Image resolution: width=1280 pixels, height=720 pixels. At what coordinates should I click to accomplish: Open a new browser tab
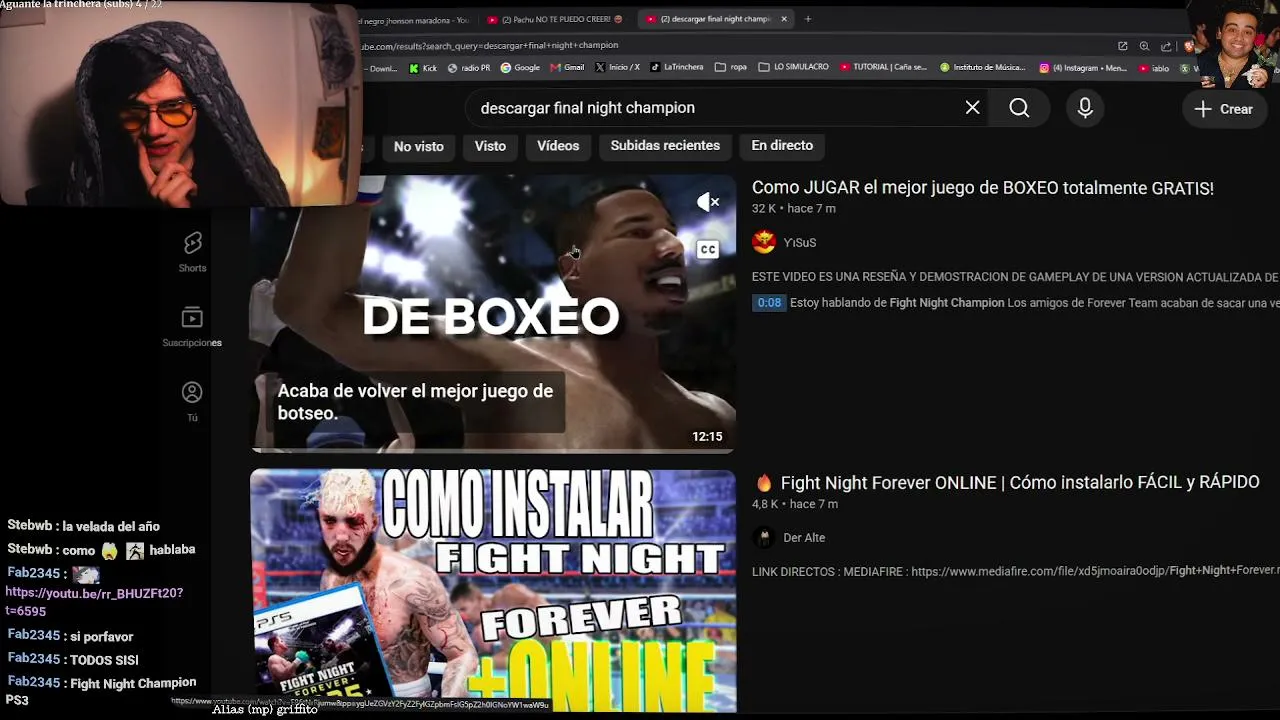point(808,19)
